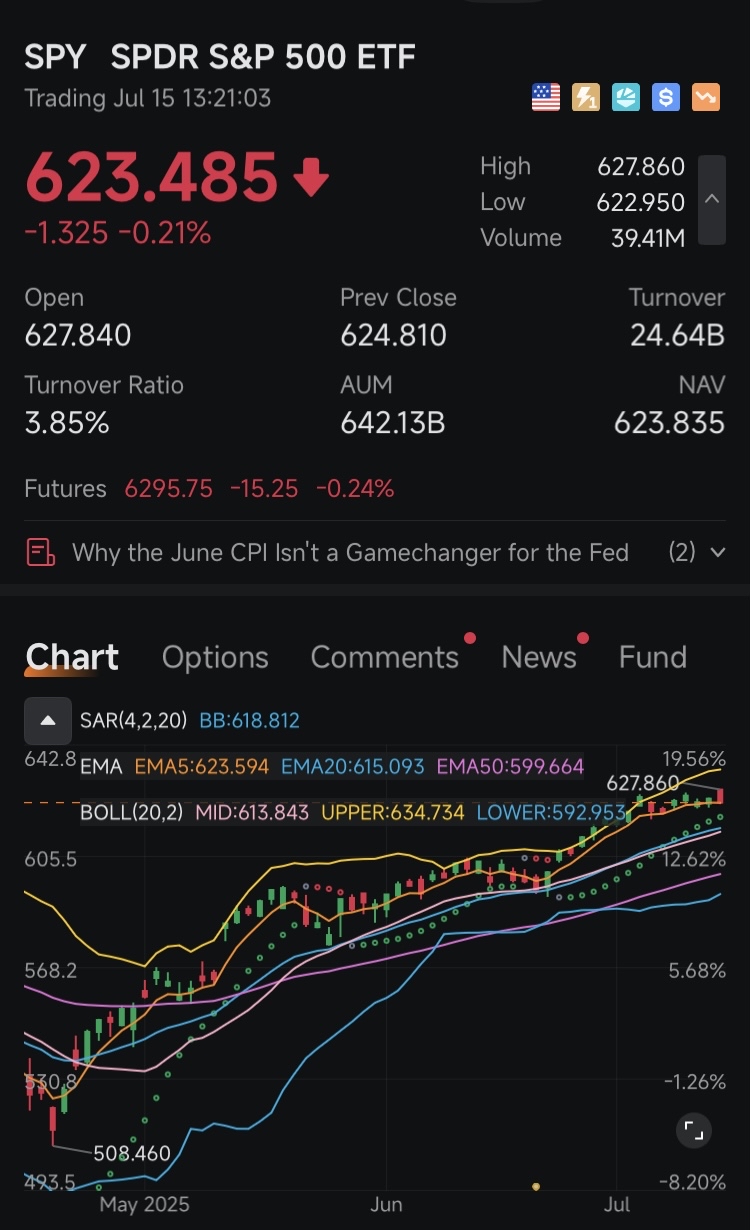Tap the Turnover value 24.64B
Image resolution: width=750 pixels, height=1230 pixels.
point(678,335)
